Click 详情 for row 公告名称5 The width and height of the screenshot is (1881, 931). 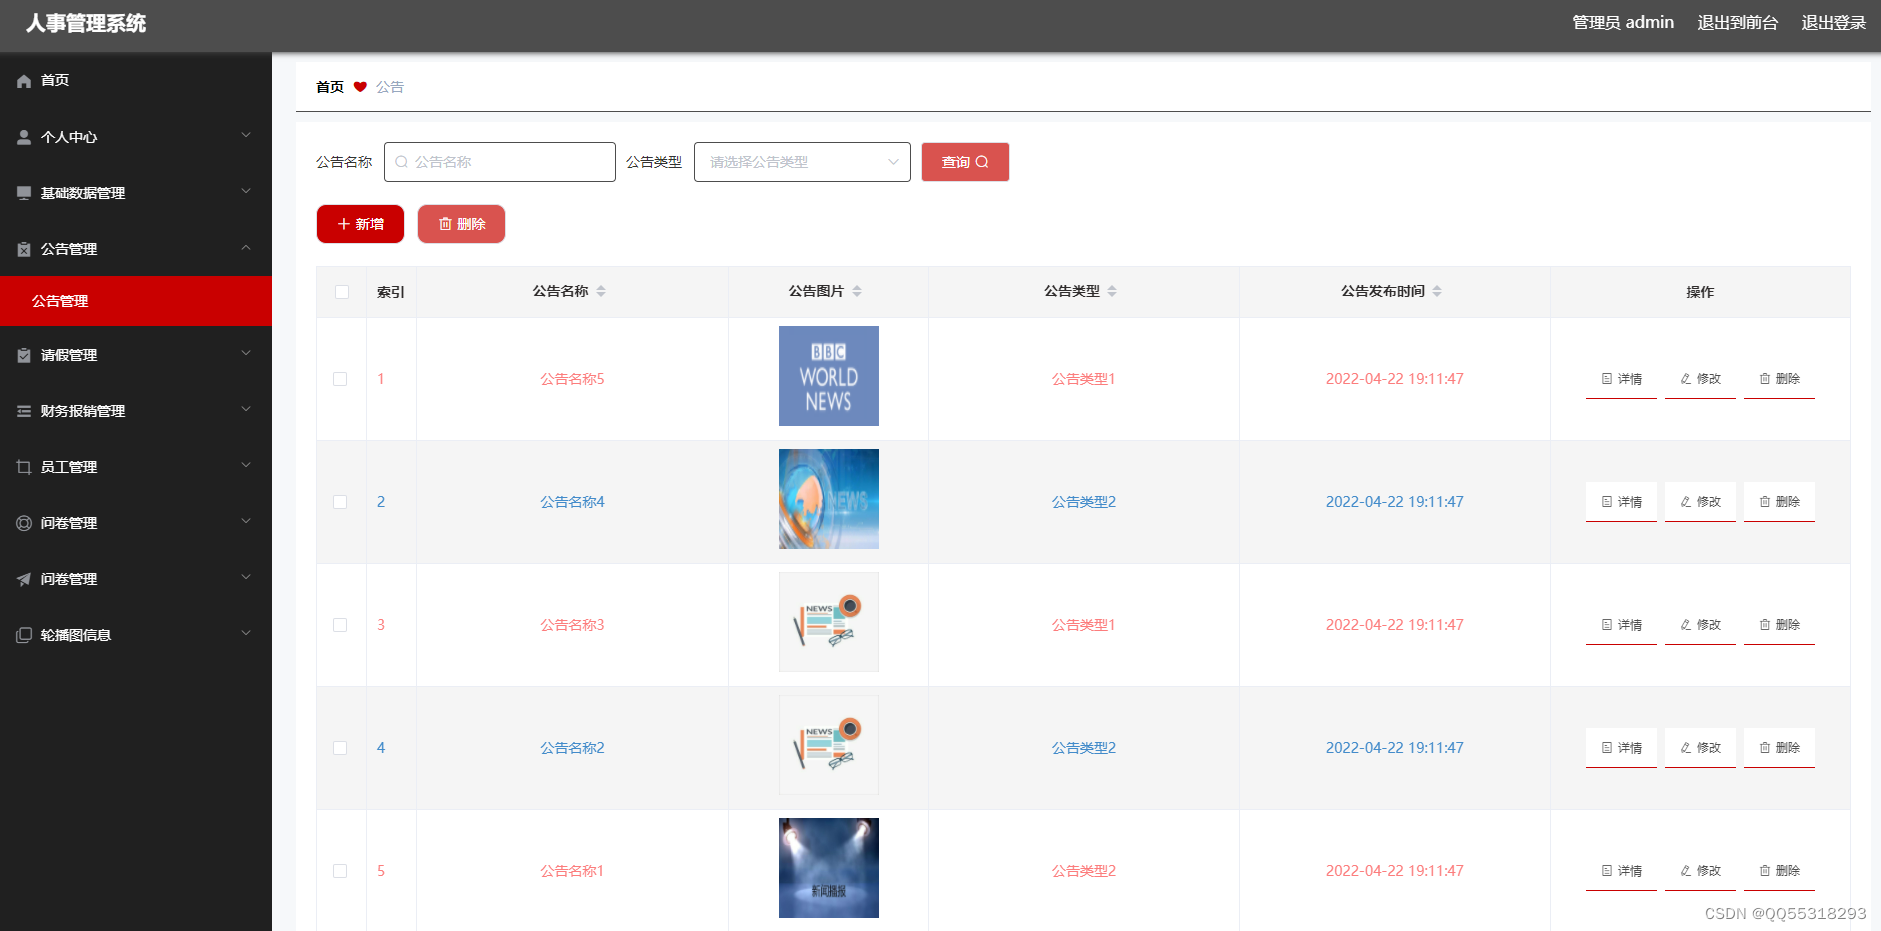[1621, 379]
